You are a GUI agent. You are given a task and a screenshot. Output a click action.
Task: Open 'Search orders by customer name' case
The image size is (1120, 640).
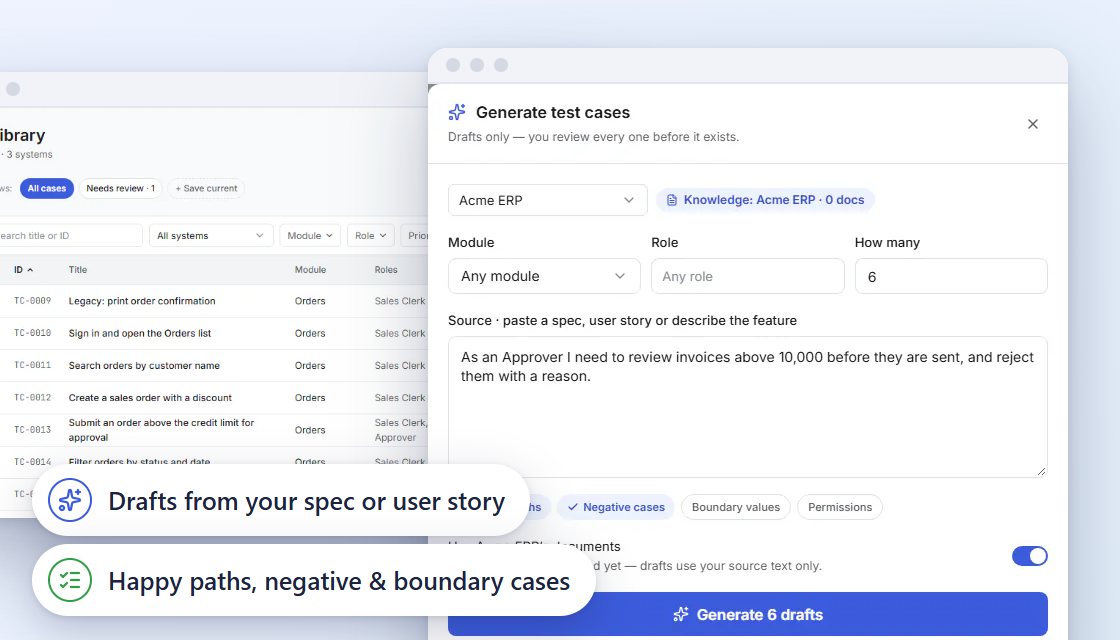coord(144,366)
